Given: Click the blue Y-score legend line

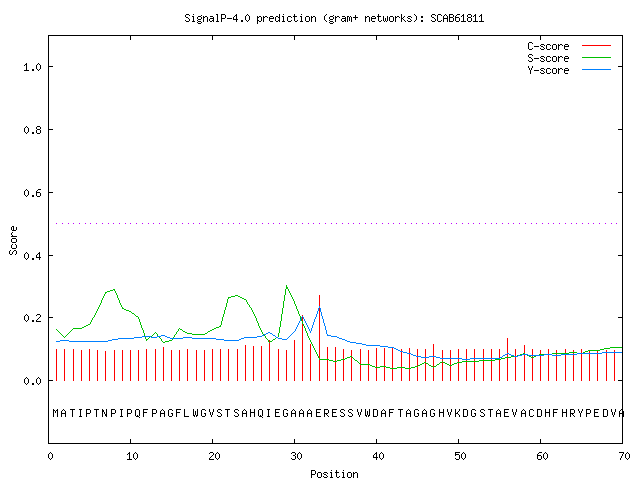Looking at the screenshot, I should pyautogui.click(x=596, y=70).
